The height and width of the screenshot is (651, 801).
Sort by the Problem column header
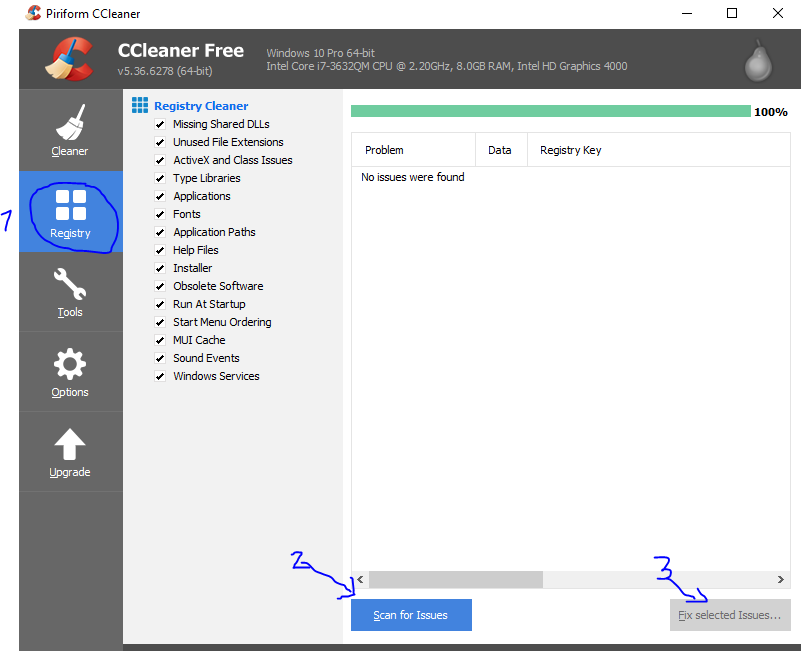[413, 150]
